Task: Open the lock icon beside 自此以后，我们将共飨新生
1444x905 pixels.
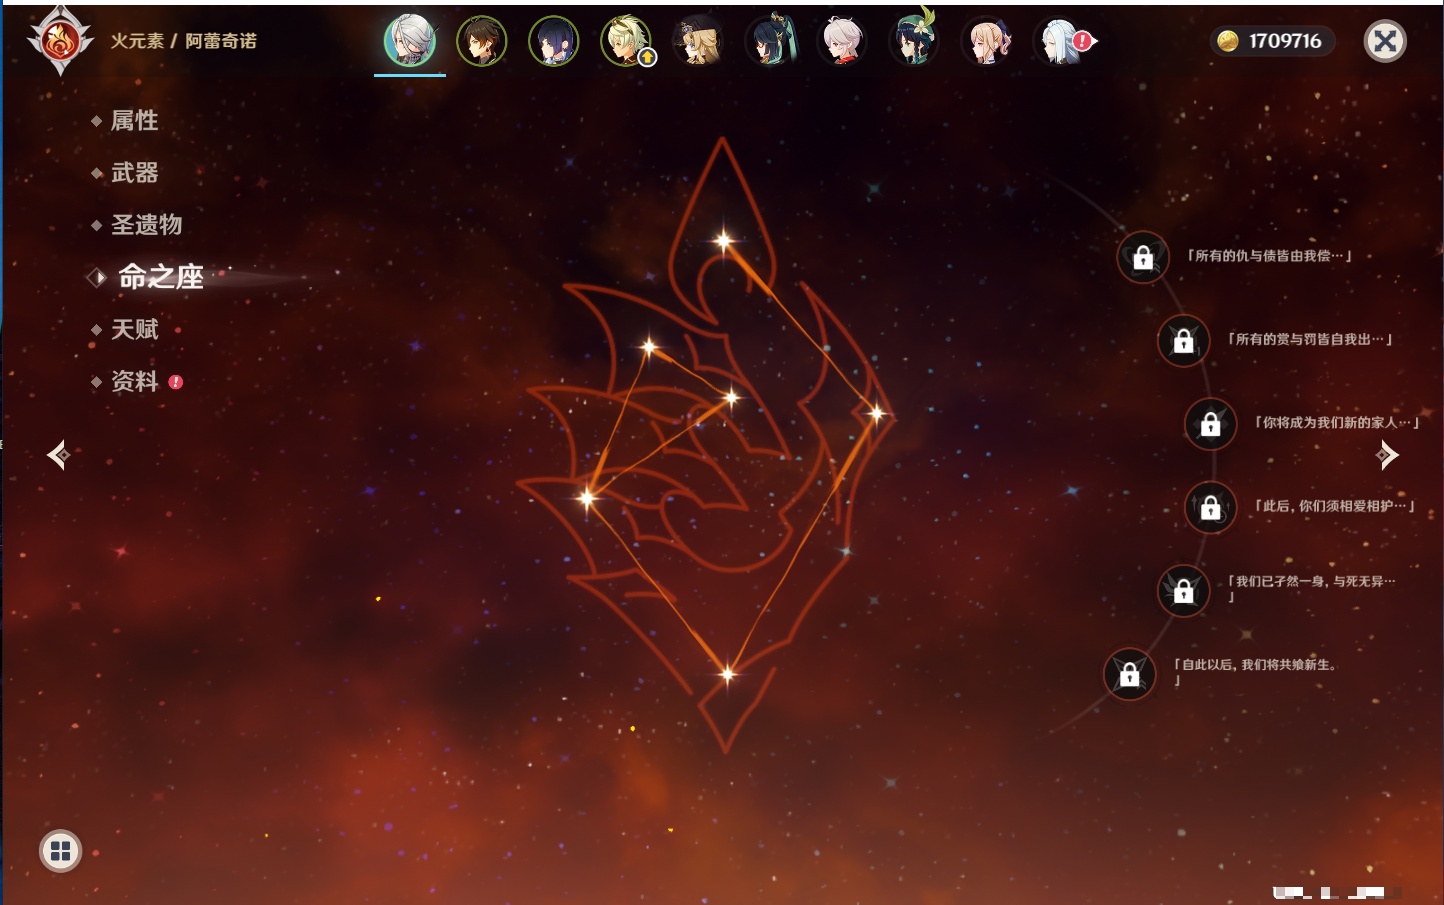Action: pos(1129,674)
